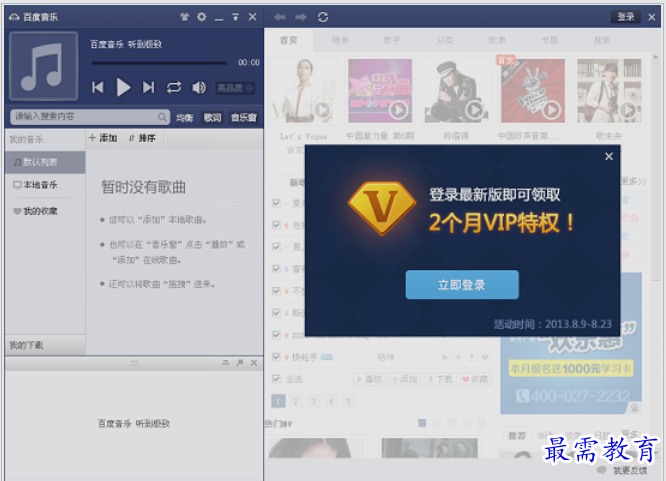This screenshot has height=481, width=666.
Task: Open the 均衡 equalizer
Action: click(184, 118)
